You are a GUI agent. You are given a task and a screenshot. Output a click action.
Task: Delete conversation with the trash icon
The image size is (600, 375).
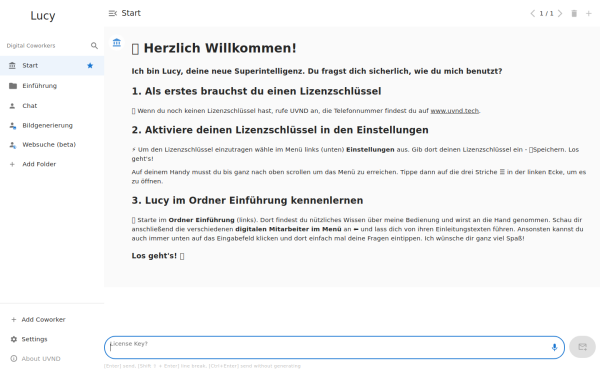click(574, 13)
